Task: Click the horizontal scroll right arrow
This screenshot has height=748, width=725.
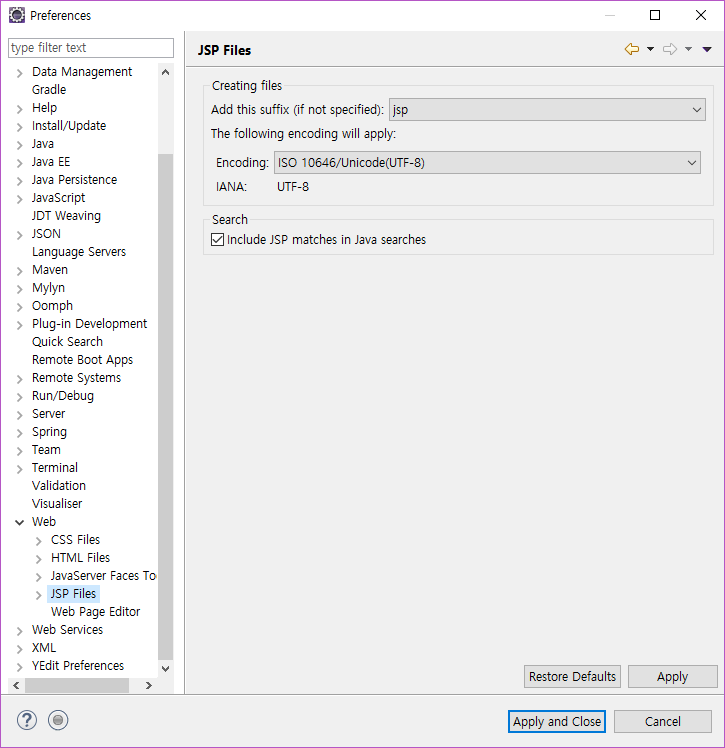Action: [x=148, y=686]
